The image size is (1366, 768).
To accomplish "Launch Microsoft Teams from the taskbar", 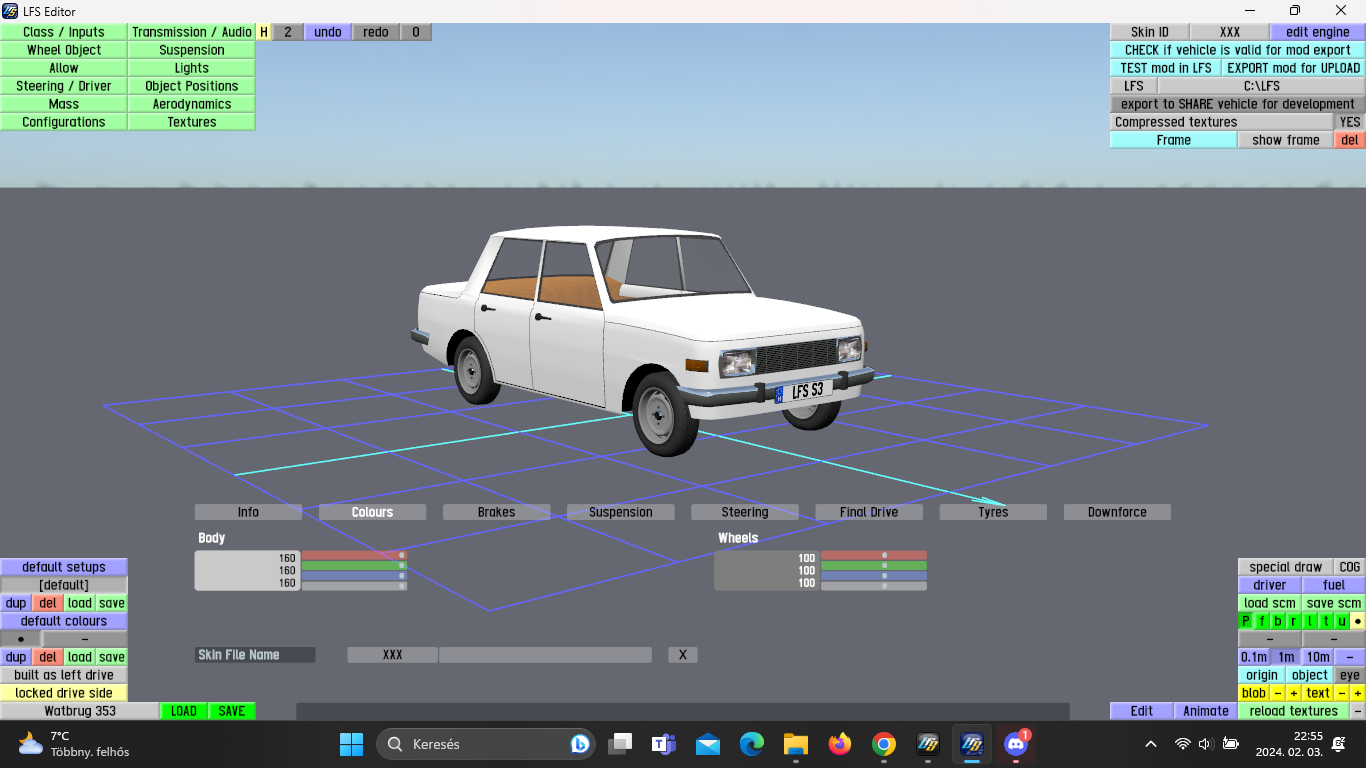I will tap(665, 744).
